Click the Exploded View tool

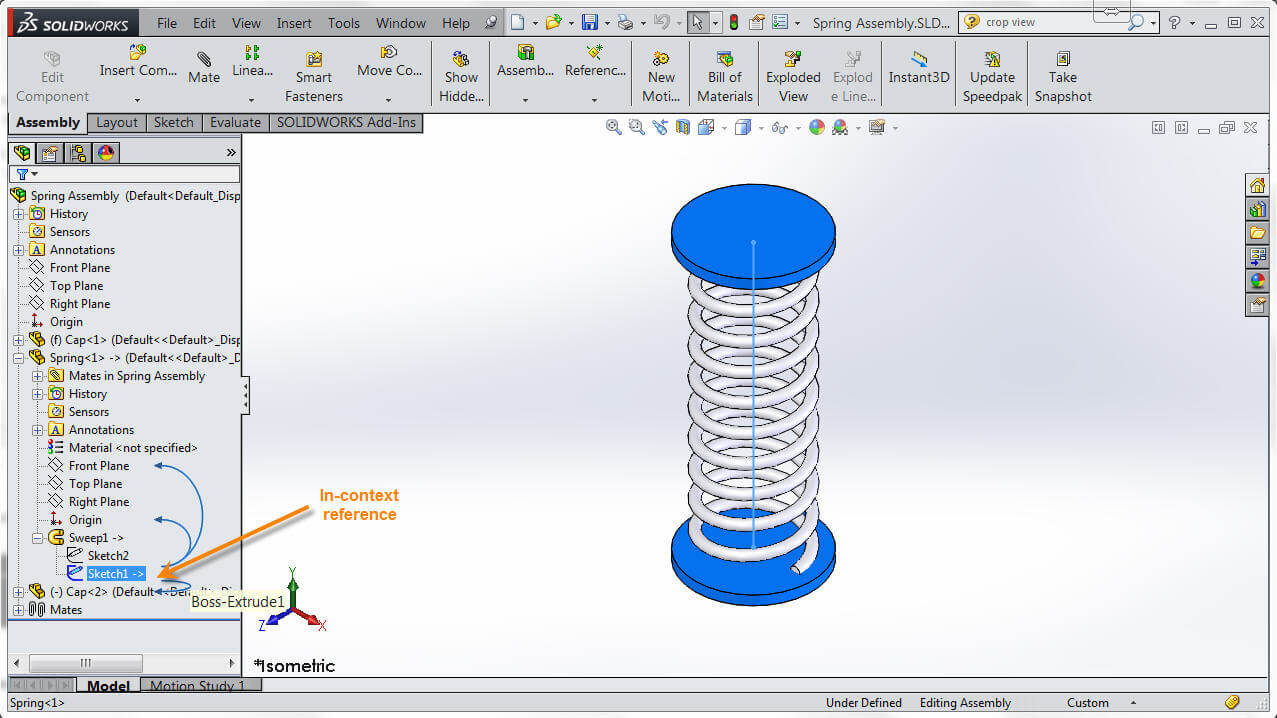(x=792, y=72)
